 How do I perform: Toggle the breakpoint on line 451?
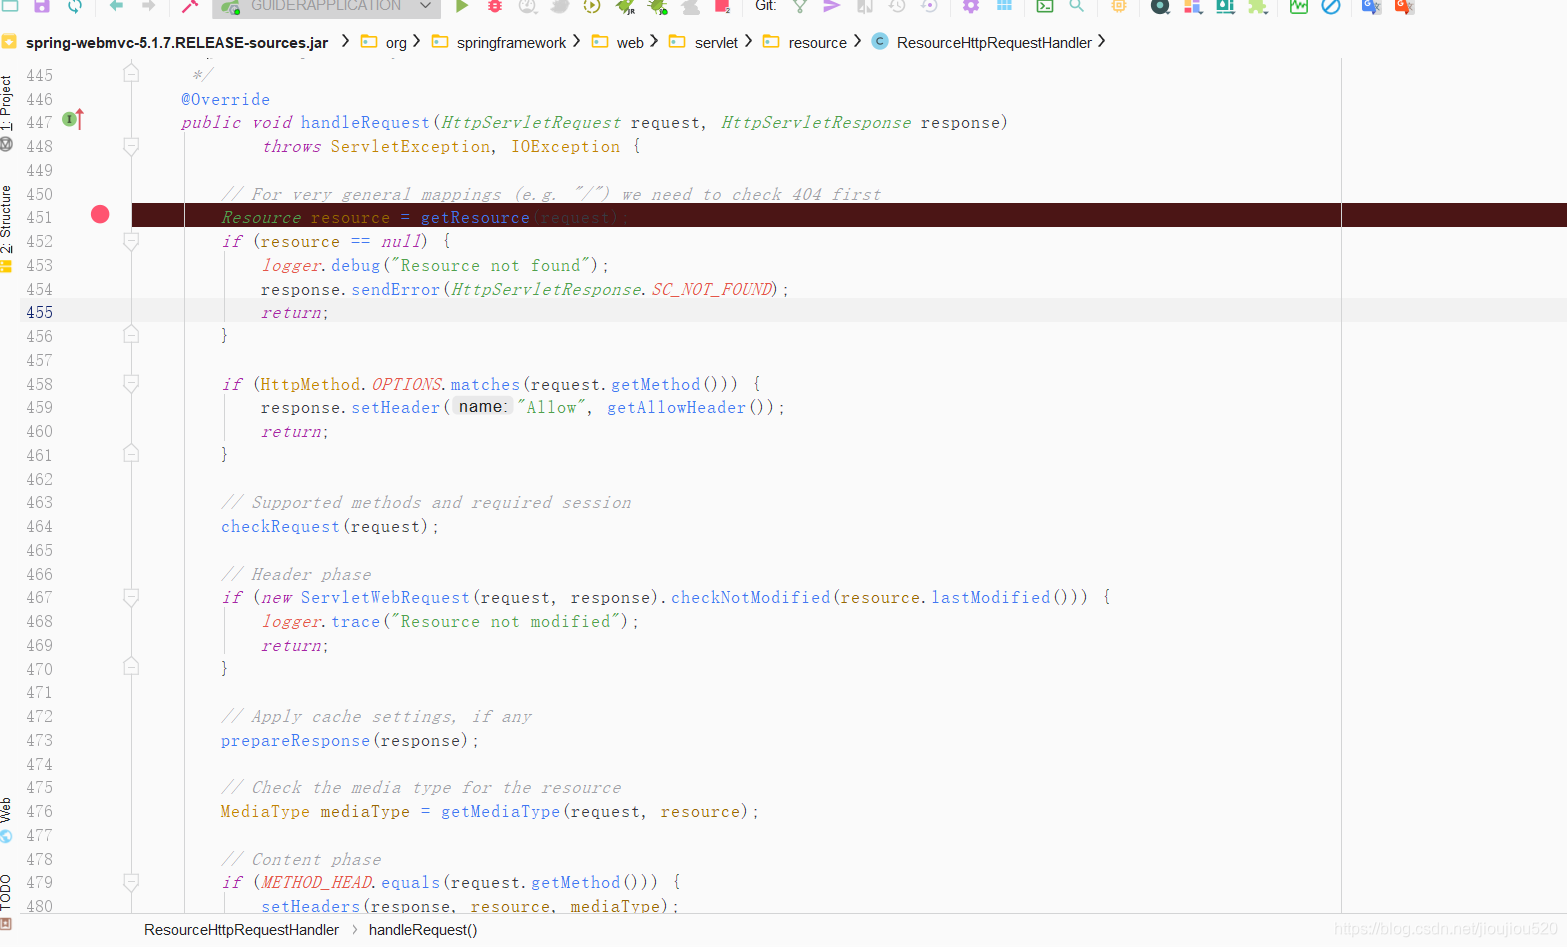click(100, 214)
